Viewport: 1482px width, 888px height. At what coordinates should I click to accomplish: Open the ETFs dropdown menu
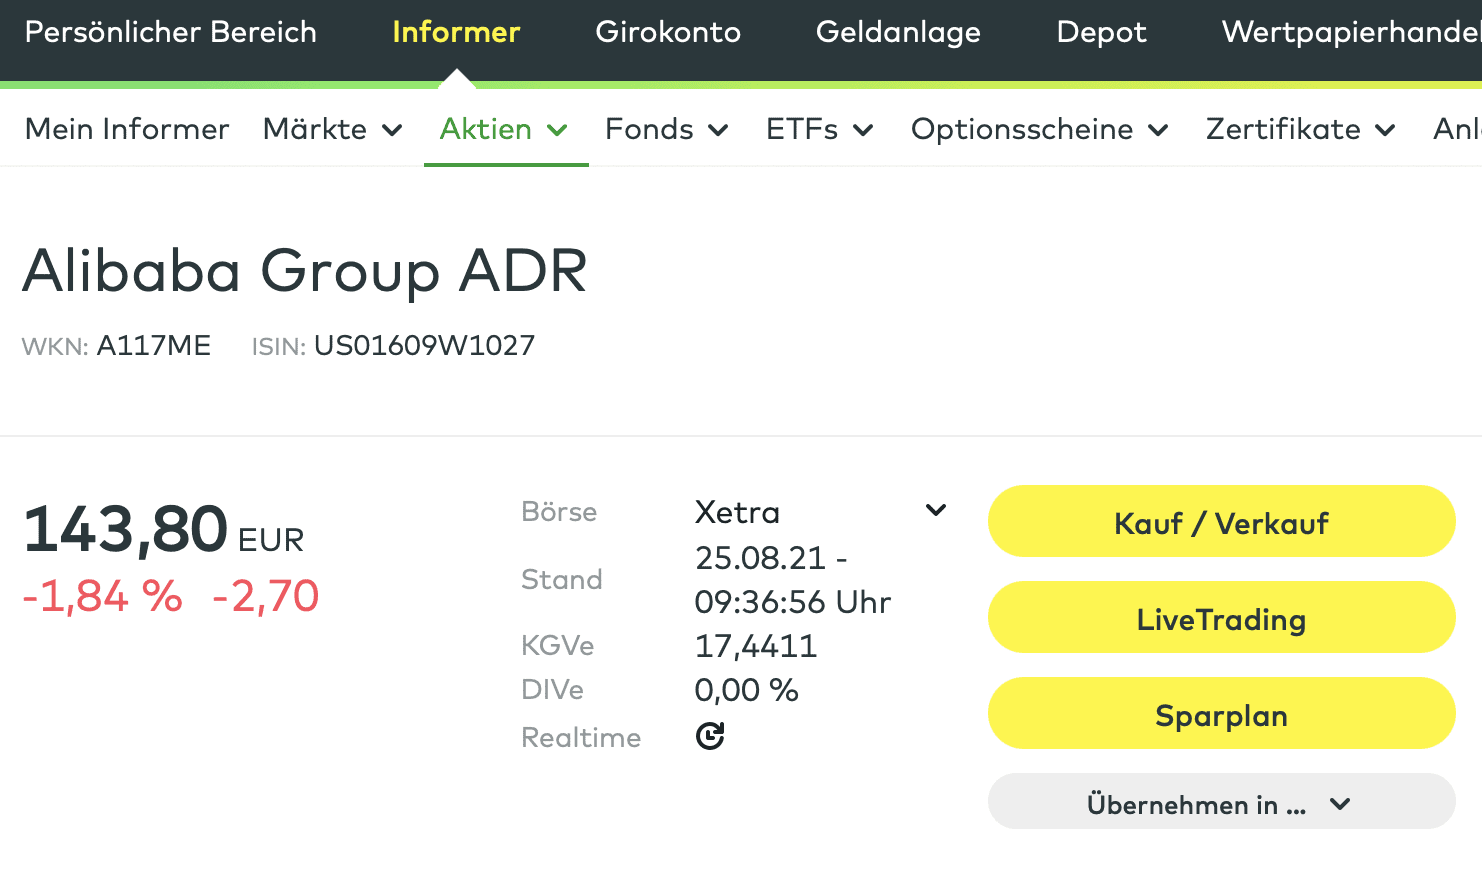point(819,128)
